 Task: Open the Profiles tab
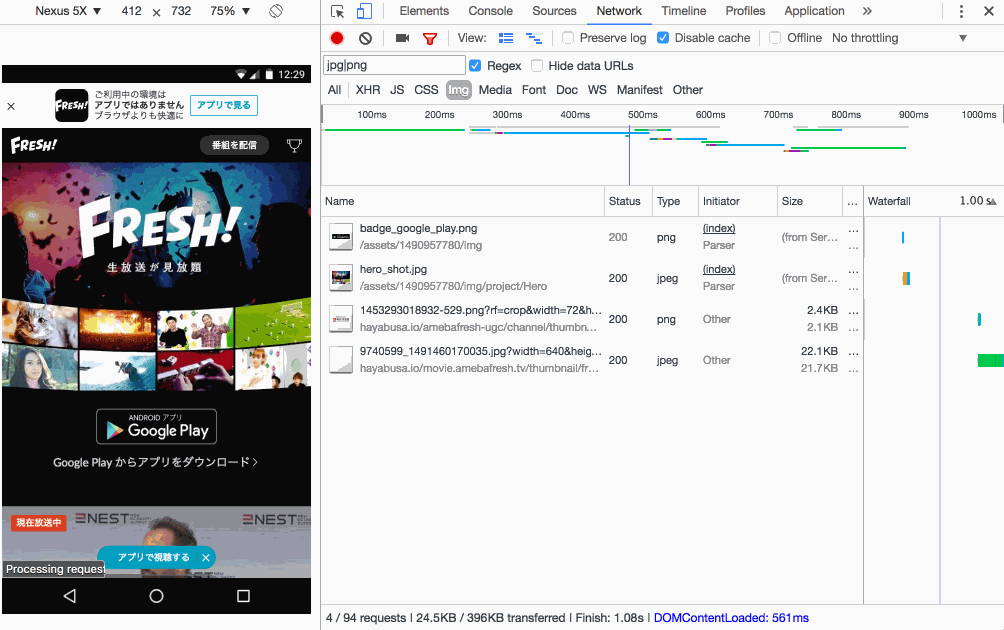(745, 11)
